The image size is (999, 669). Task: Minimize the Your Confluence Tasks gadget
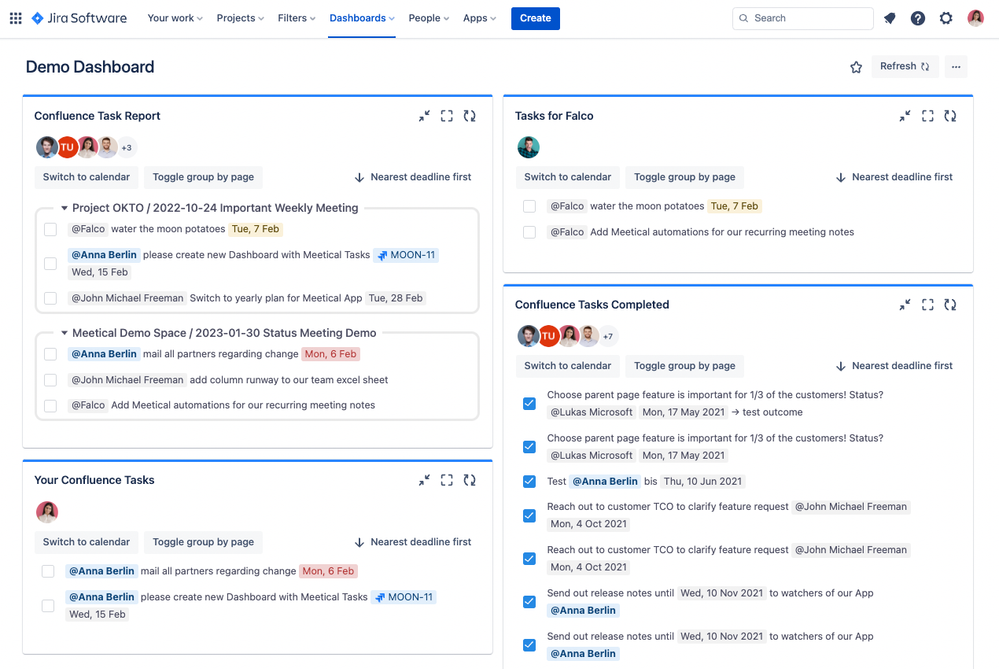coord(424,480)
